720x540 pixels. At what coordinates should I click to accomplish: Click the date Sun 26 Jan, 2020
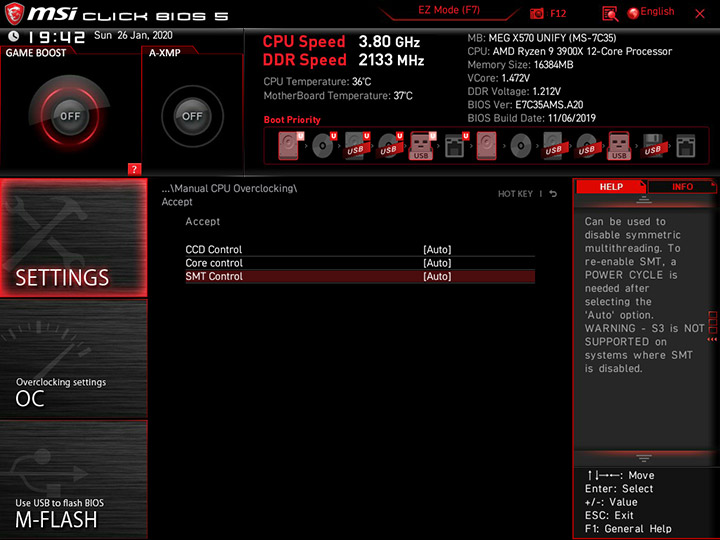pyautogui.click(x=133, y=35)
